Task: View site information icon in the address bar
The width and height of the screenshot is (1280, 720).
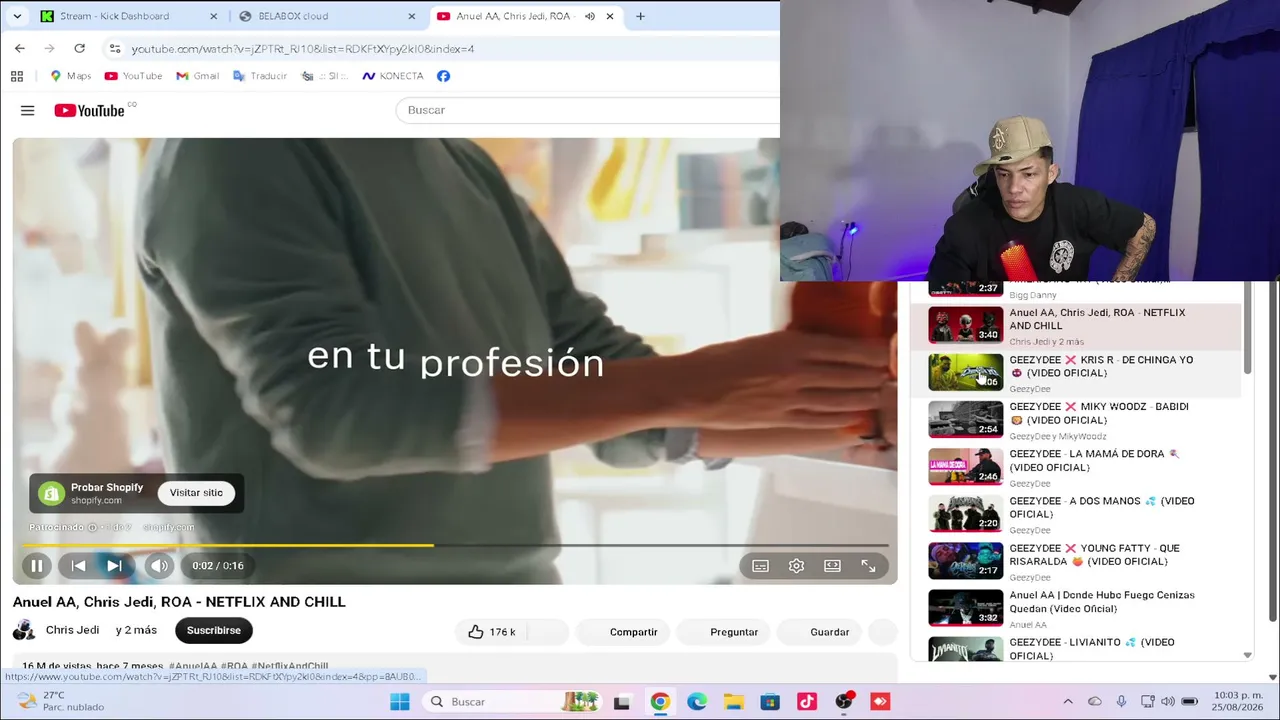Action: (x=115, y=48)
